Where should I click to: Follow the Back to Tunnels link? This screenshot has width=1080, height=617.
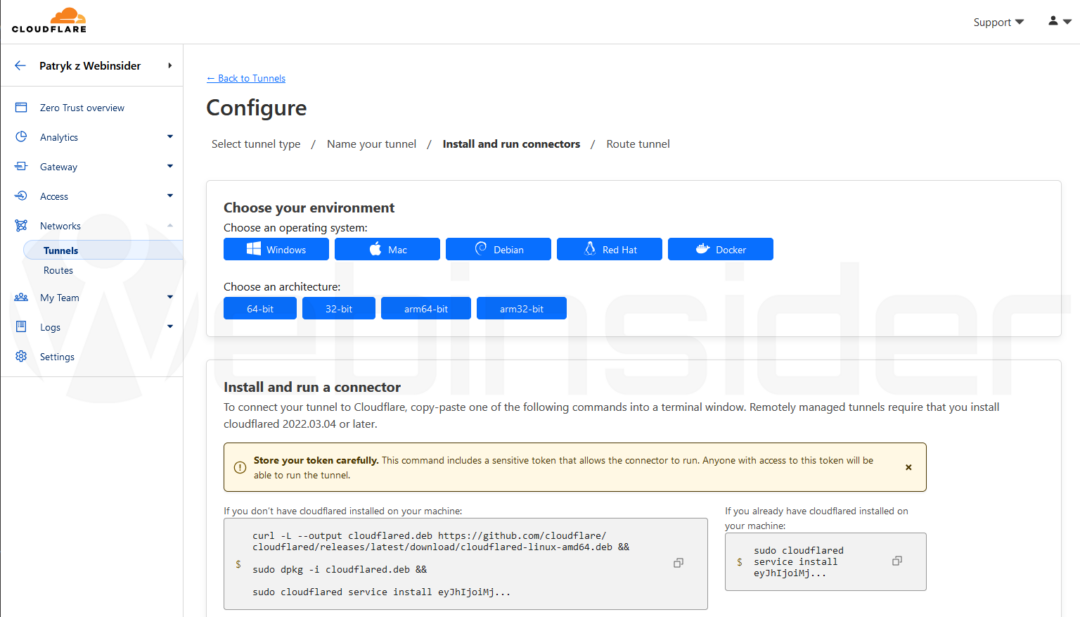(246, 78)
